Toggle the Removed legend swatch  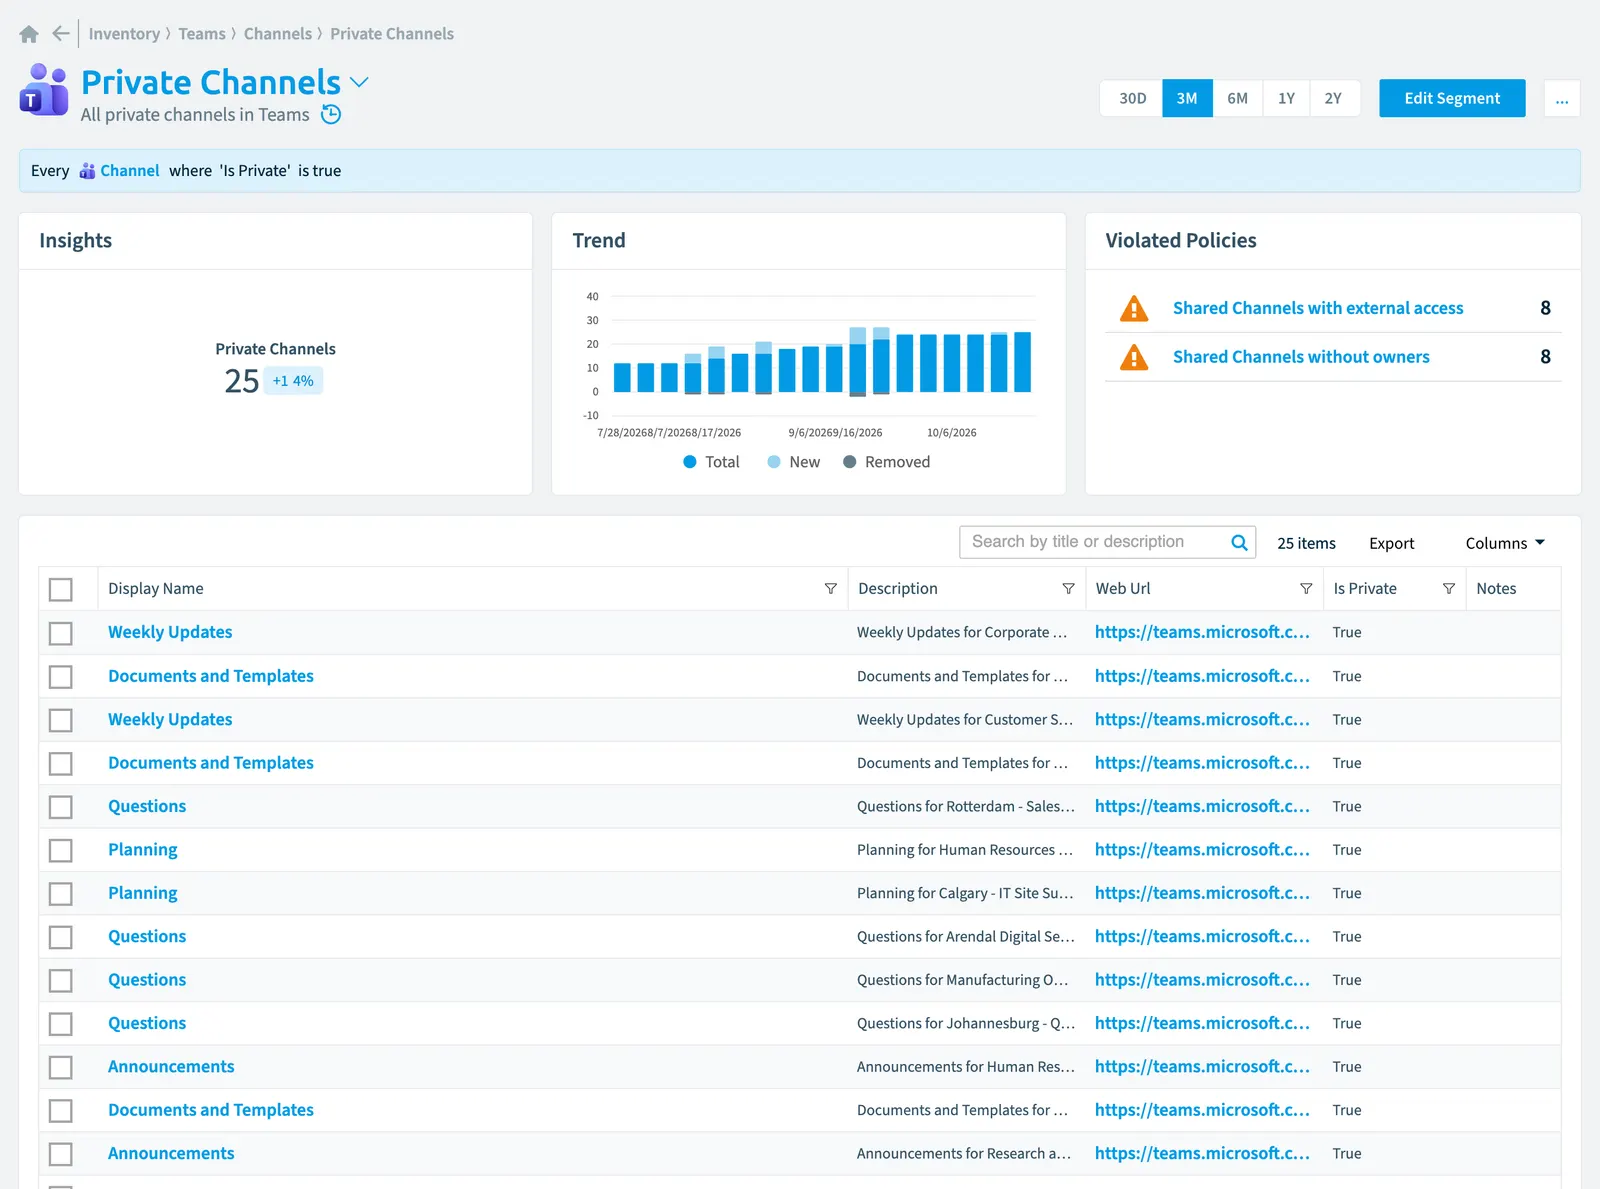click(x=850, y=462)
